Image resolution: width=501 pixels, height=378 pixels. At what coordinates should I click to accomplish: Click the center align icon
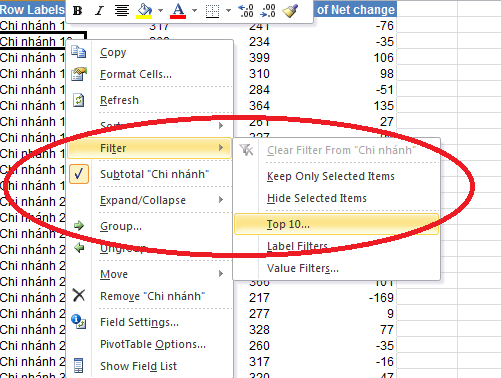click(122, 11)
